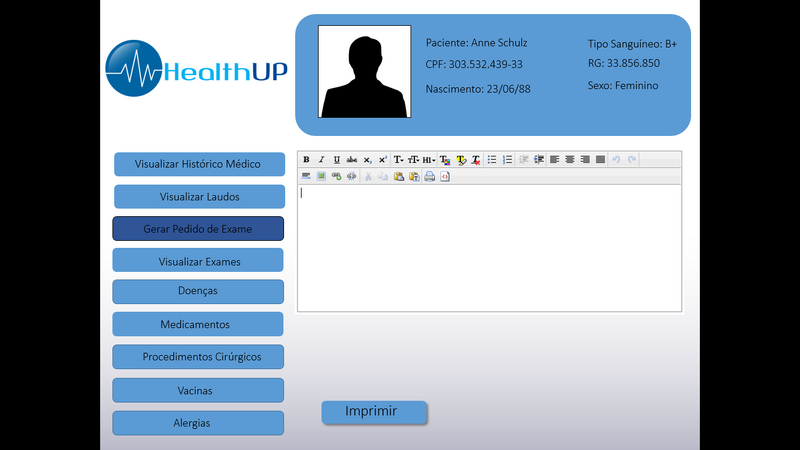800x450 pixels.
Task: Apply strikethrough formatting to text
Action: click(x=352, y=160)
